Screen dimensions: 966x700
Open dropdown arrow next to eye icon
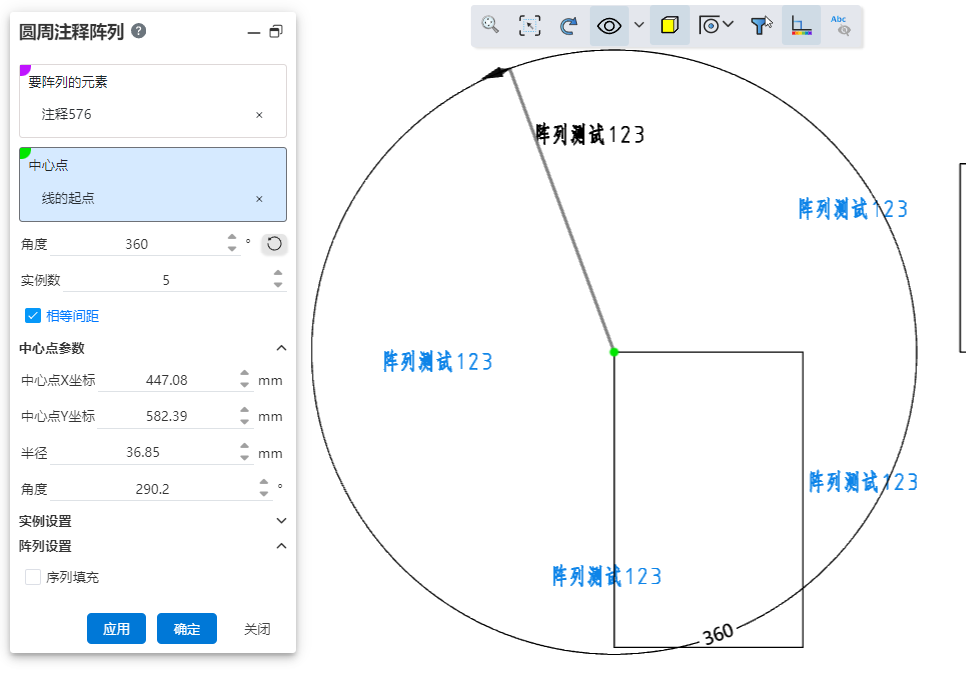pyautogui.click(x=639, y=25)
